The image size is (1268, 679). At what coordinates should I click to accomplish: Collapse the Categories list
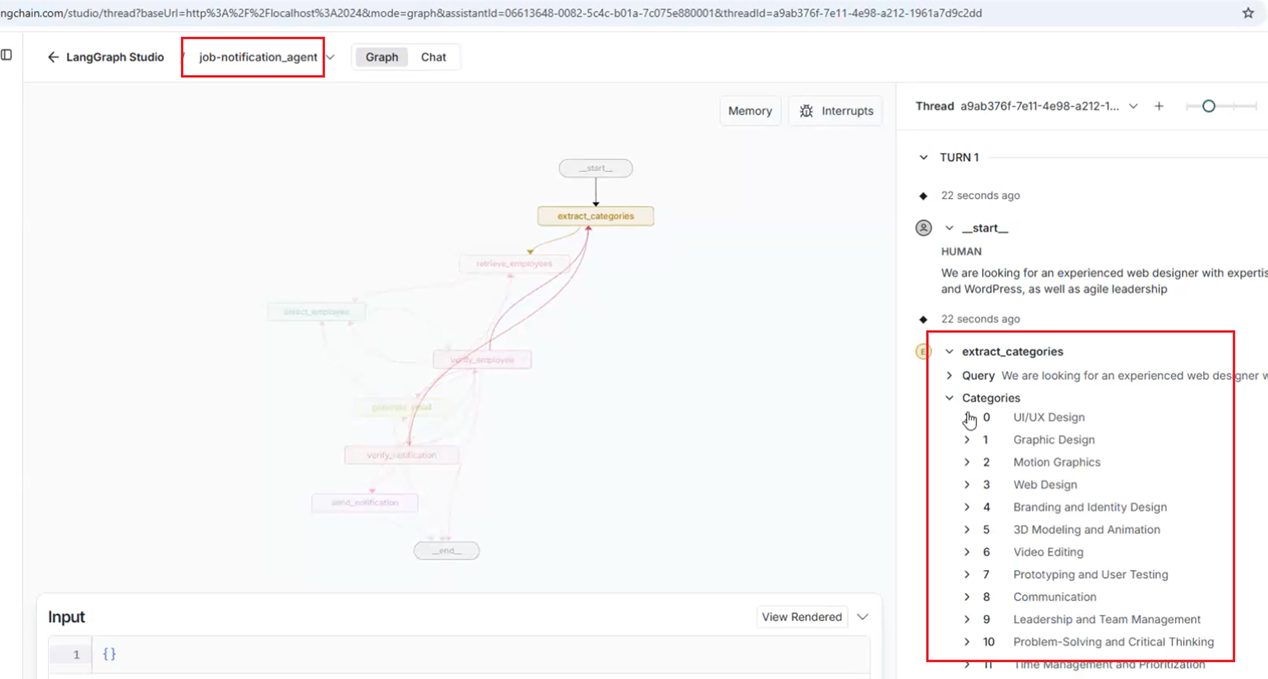click(949, 398)
